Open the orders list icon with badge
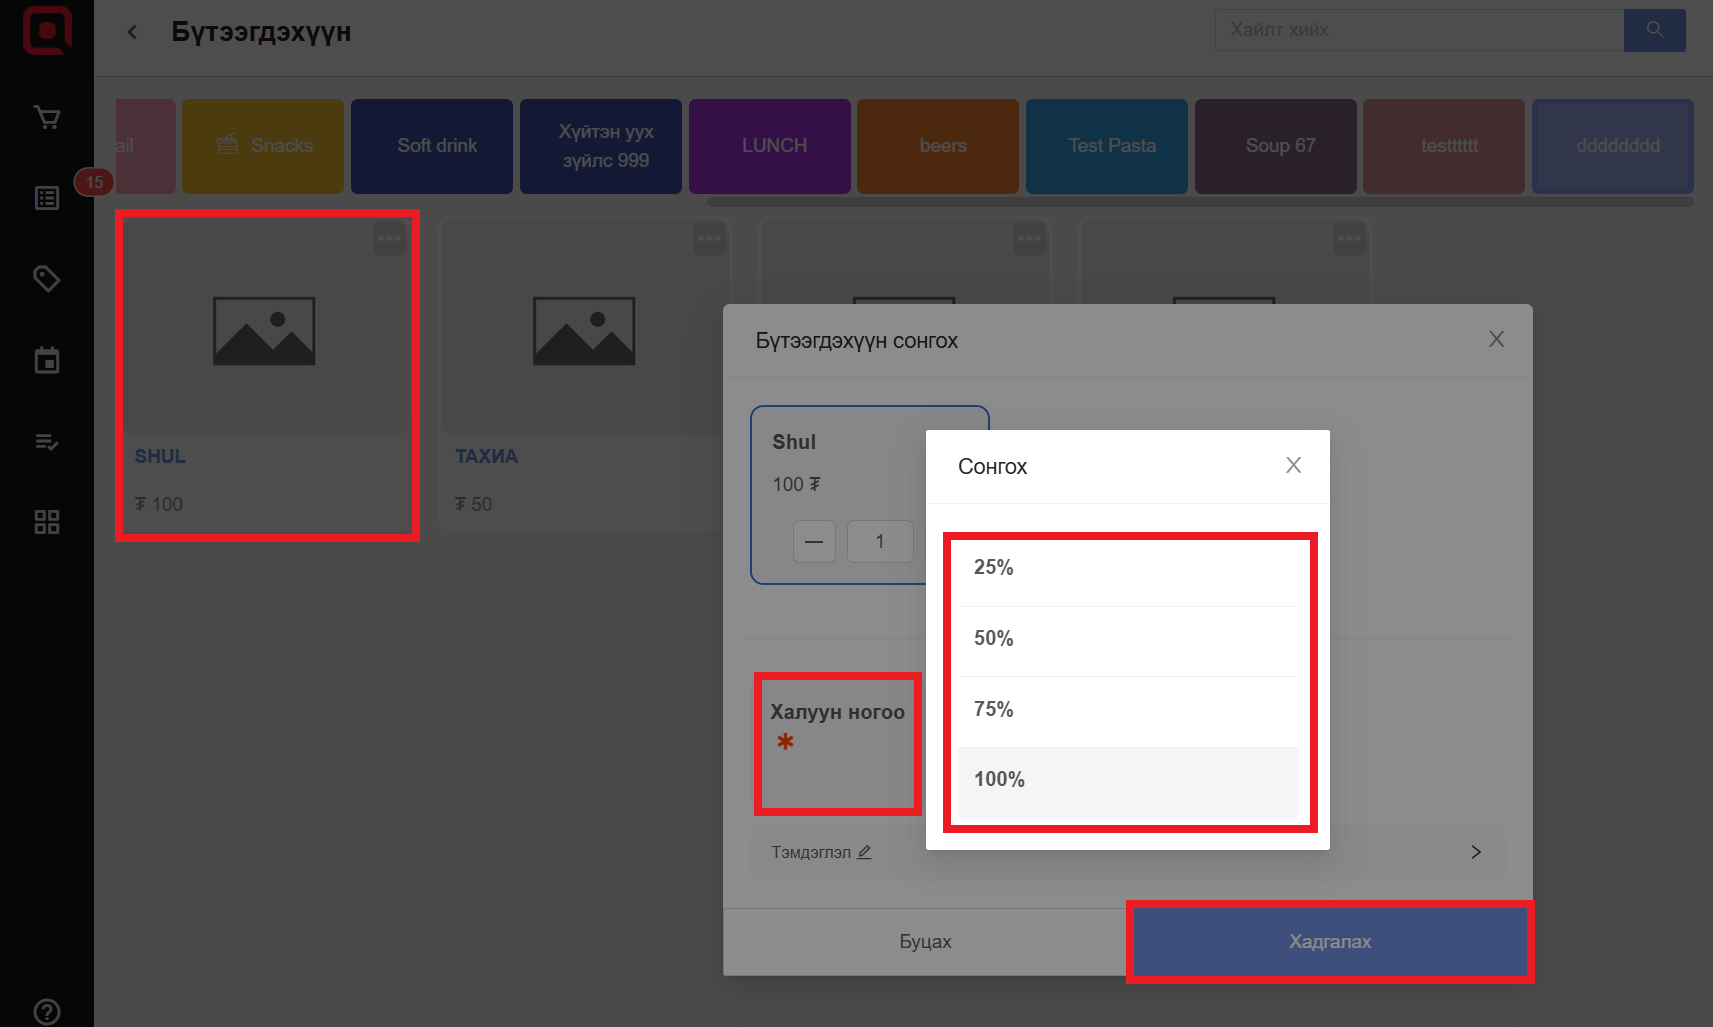The image size is (1713, 1027). pos(47,198)
